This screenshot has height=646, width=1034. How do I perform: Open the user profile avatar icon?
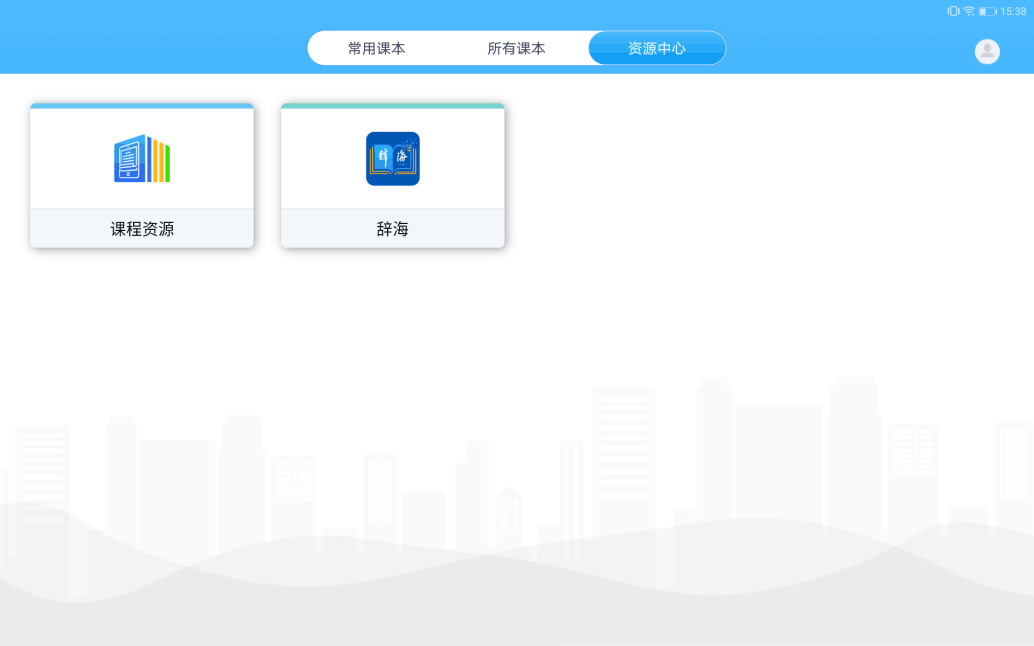click(x=987, y=51)
